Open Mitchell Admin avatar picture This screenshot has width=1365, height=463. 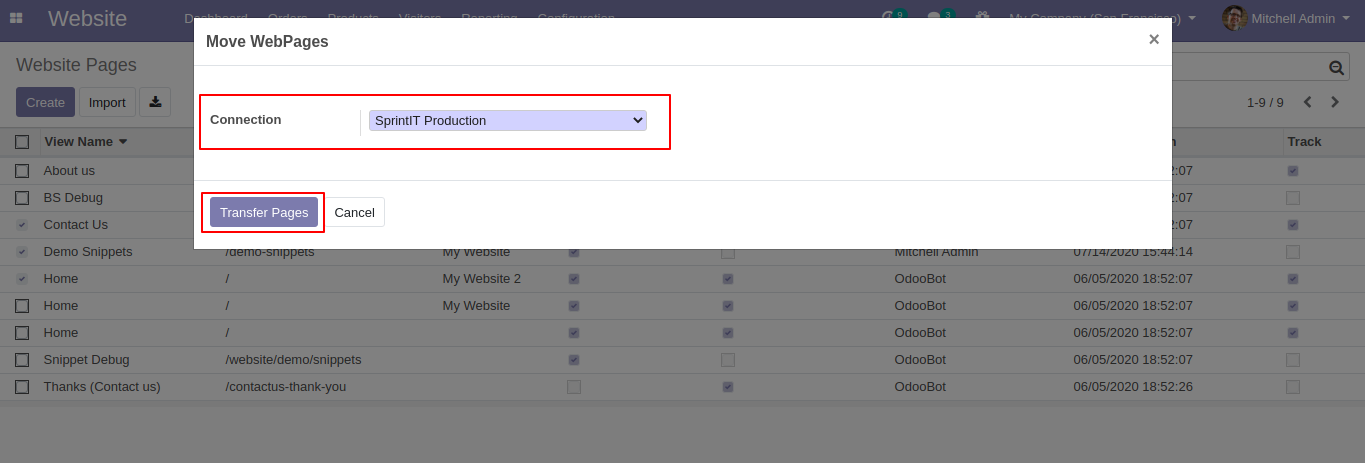[x=1235, y=18]
